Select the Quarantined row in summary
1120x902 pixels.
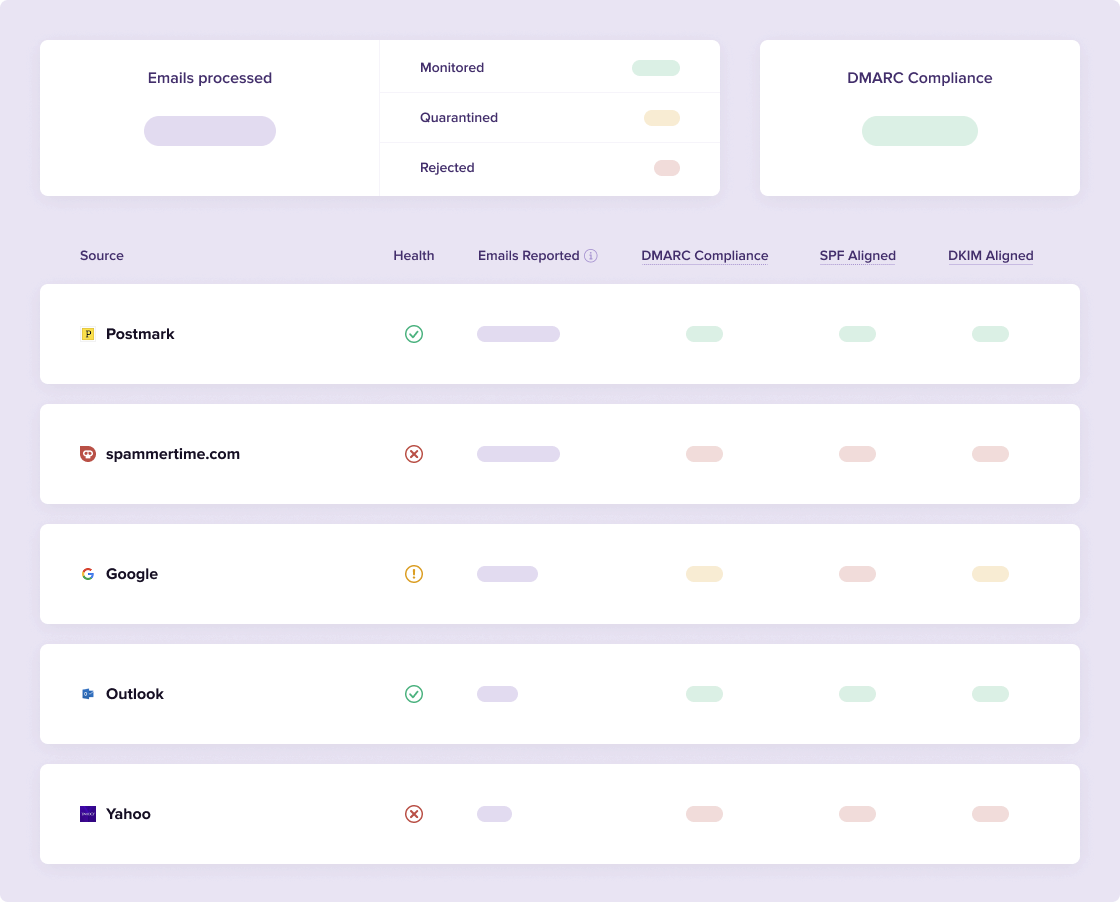549,118
